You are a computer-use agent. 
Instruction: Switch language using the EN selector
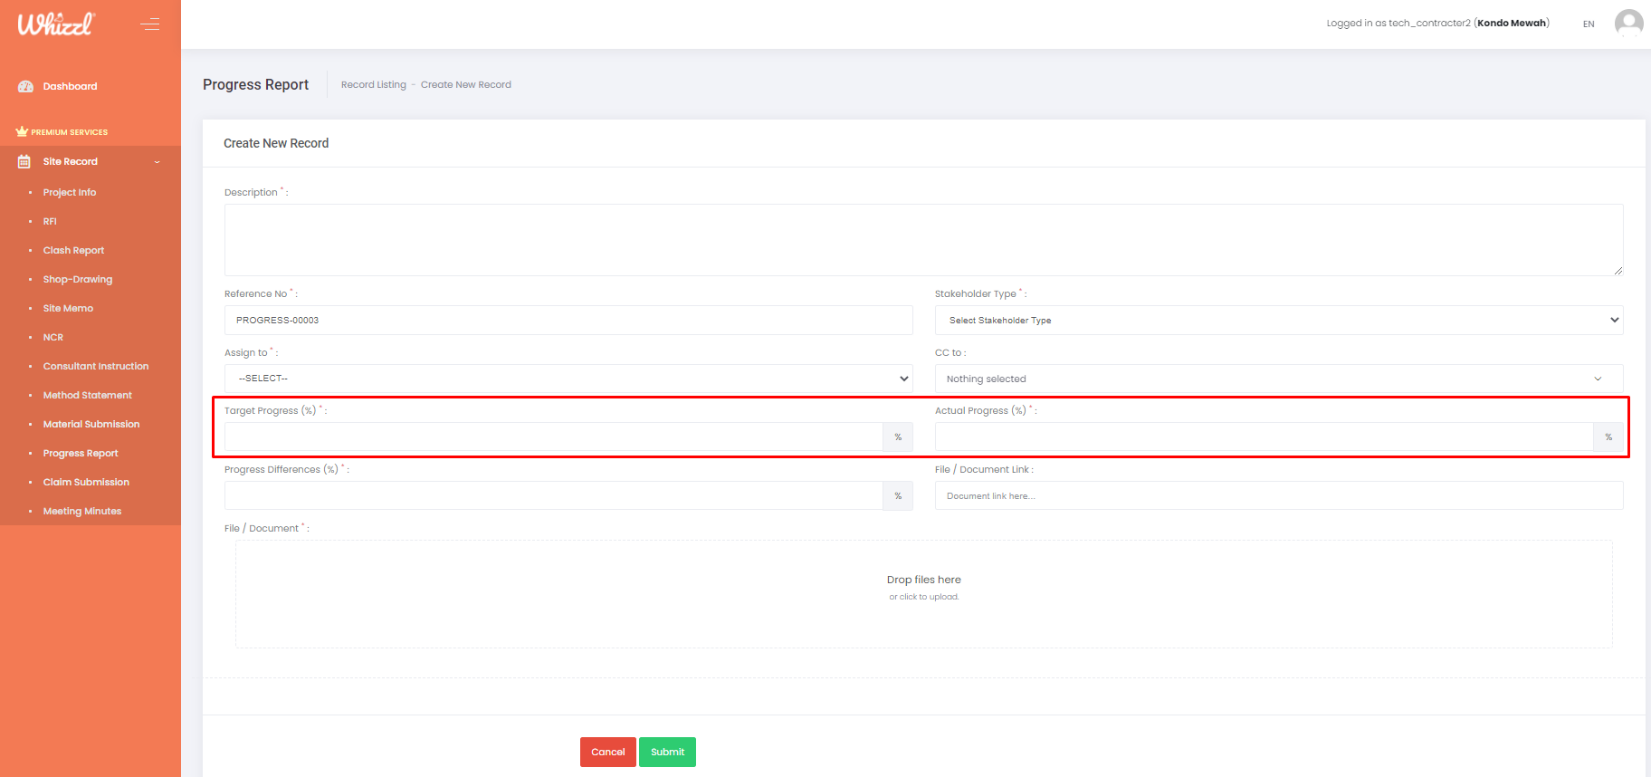1588,24
